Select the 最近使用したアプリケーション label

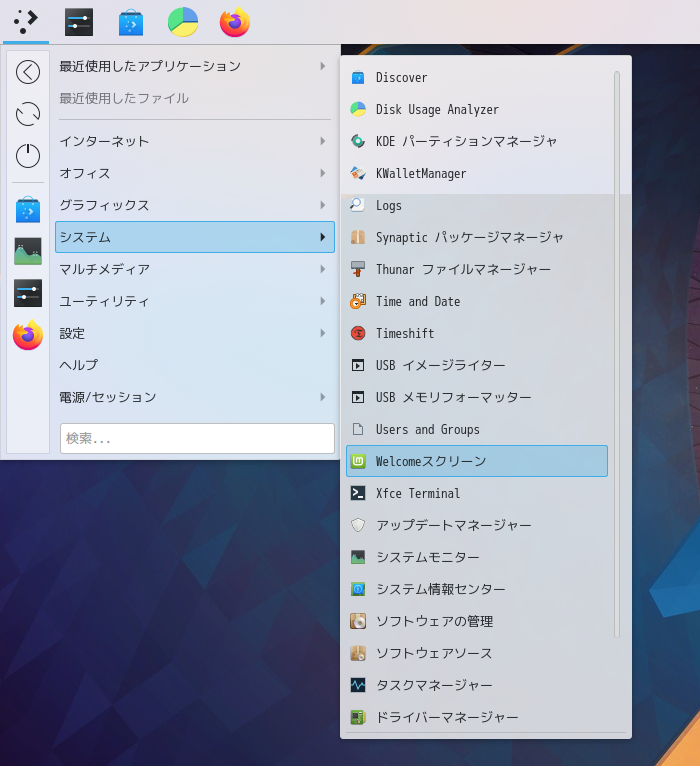click(150, 66)
